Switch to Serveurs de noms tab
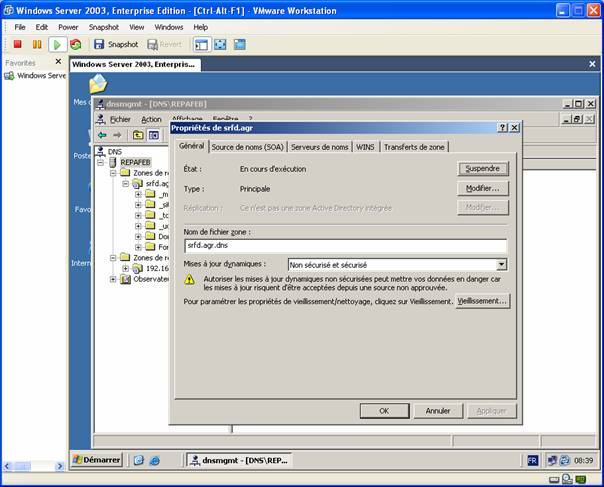 (x=319, y=147)
